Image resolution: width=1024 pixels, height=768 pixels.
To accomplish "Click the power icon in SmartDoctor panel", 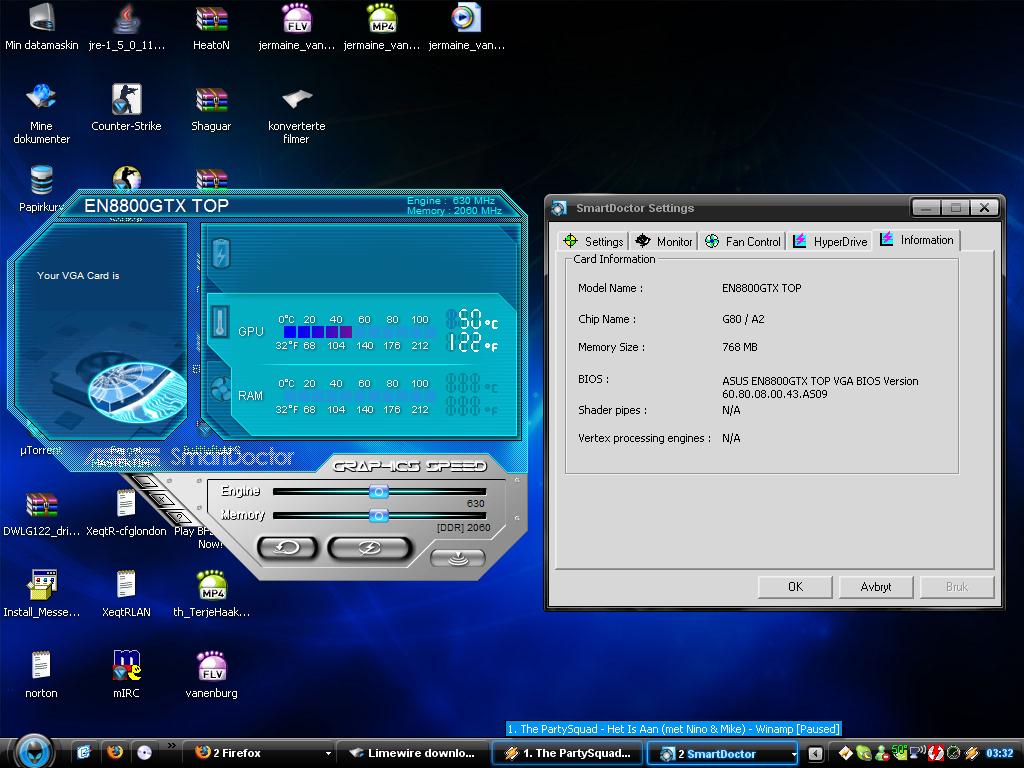I will click(221, 253).
